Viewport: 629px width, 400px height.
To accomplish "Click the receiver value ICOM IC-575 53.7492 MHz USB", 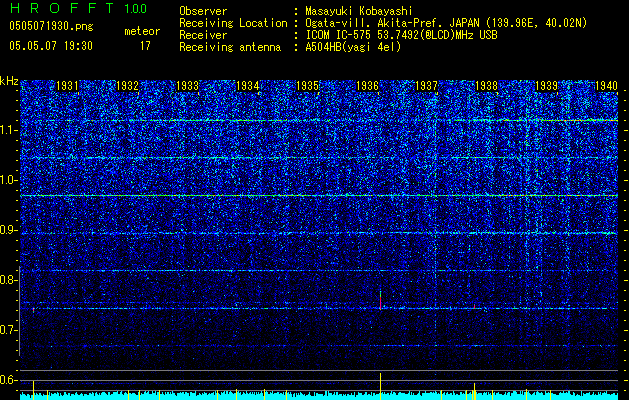I will tap(401, 35).
